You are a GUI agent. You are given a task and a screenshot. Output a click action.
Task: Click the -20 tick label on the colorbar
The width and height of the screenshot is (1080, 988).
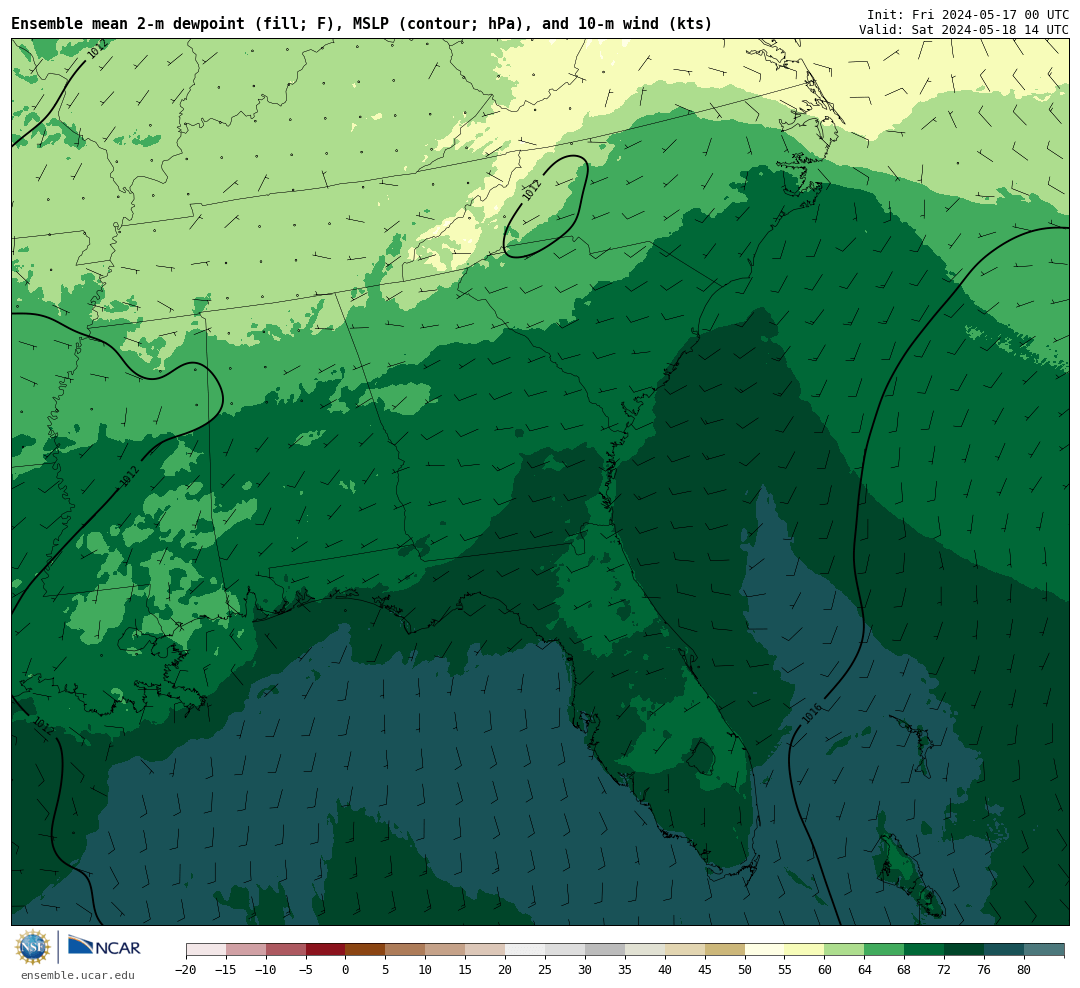click(186, 969)
